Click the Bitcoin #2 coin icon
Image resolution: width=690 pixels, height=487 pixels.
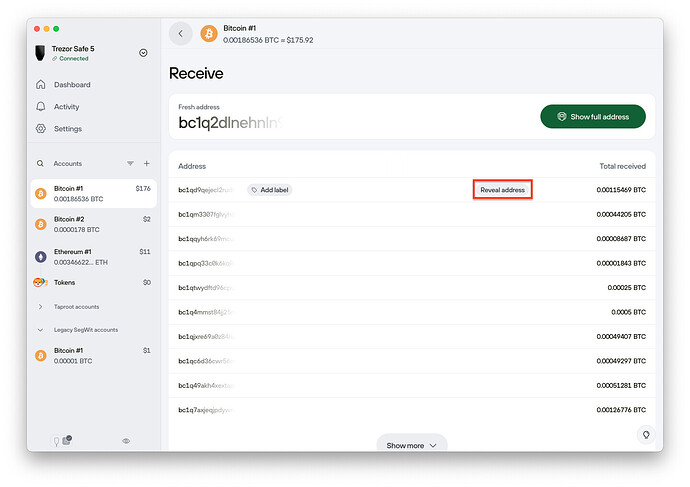click(x=40, y=224)
